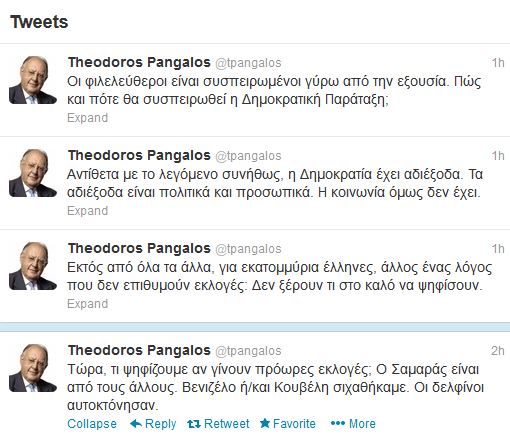Click the Favorite star icon
This screenshot has height=438, width=510.
click(x=265, y=423)
